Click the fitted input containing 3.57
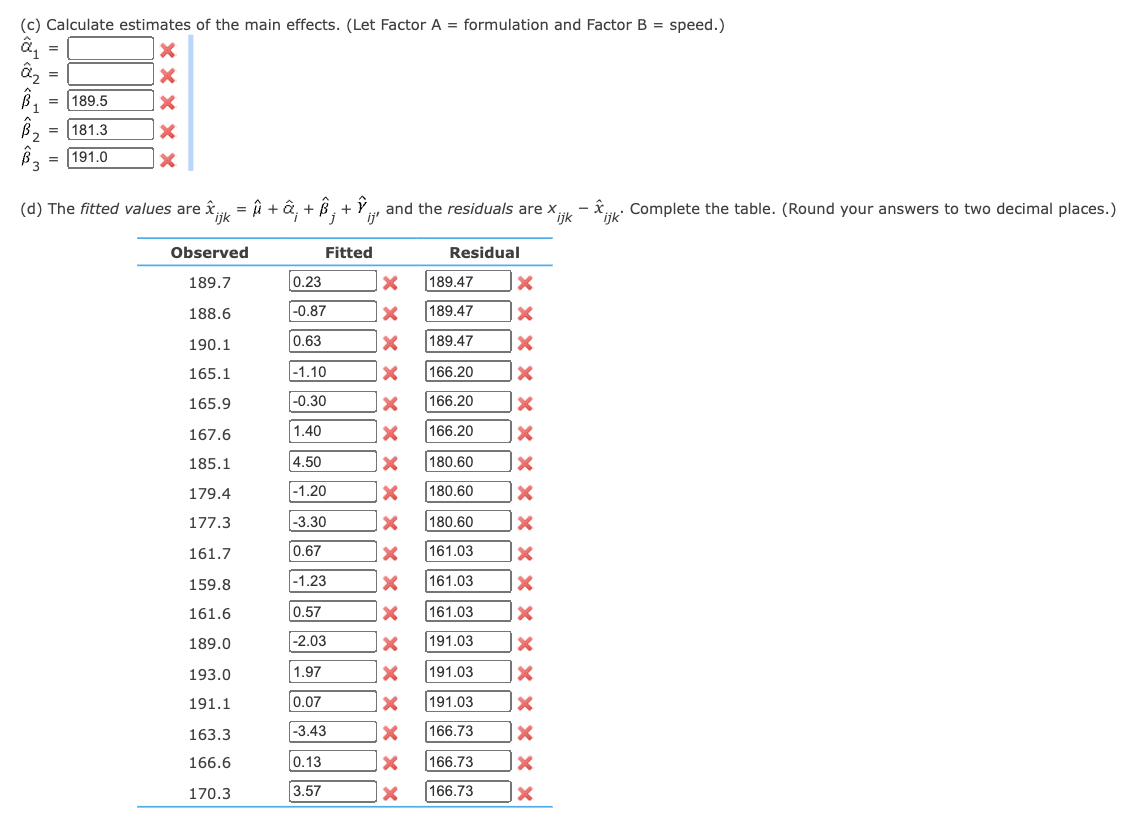This screenshot has width=1142, height=830. coord(332,791)
